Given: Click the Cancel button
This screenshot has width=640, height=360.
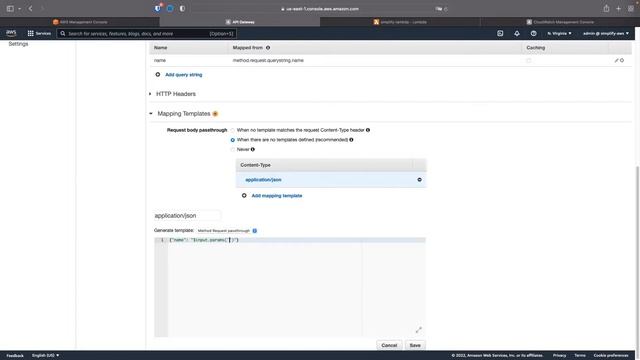Looking at the screenshot, I should (389, 345).
